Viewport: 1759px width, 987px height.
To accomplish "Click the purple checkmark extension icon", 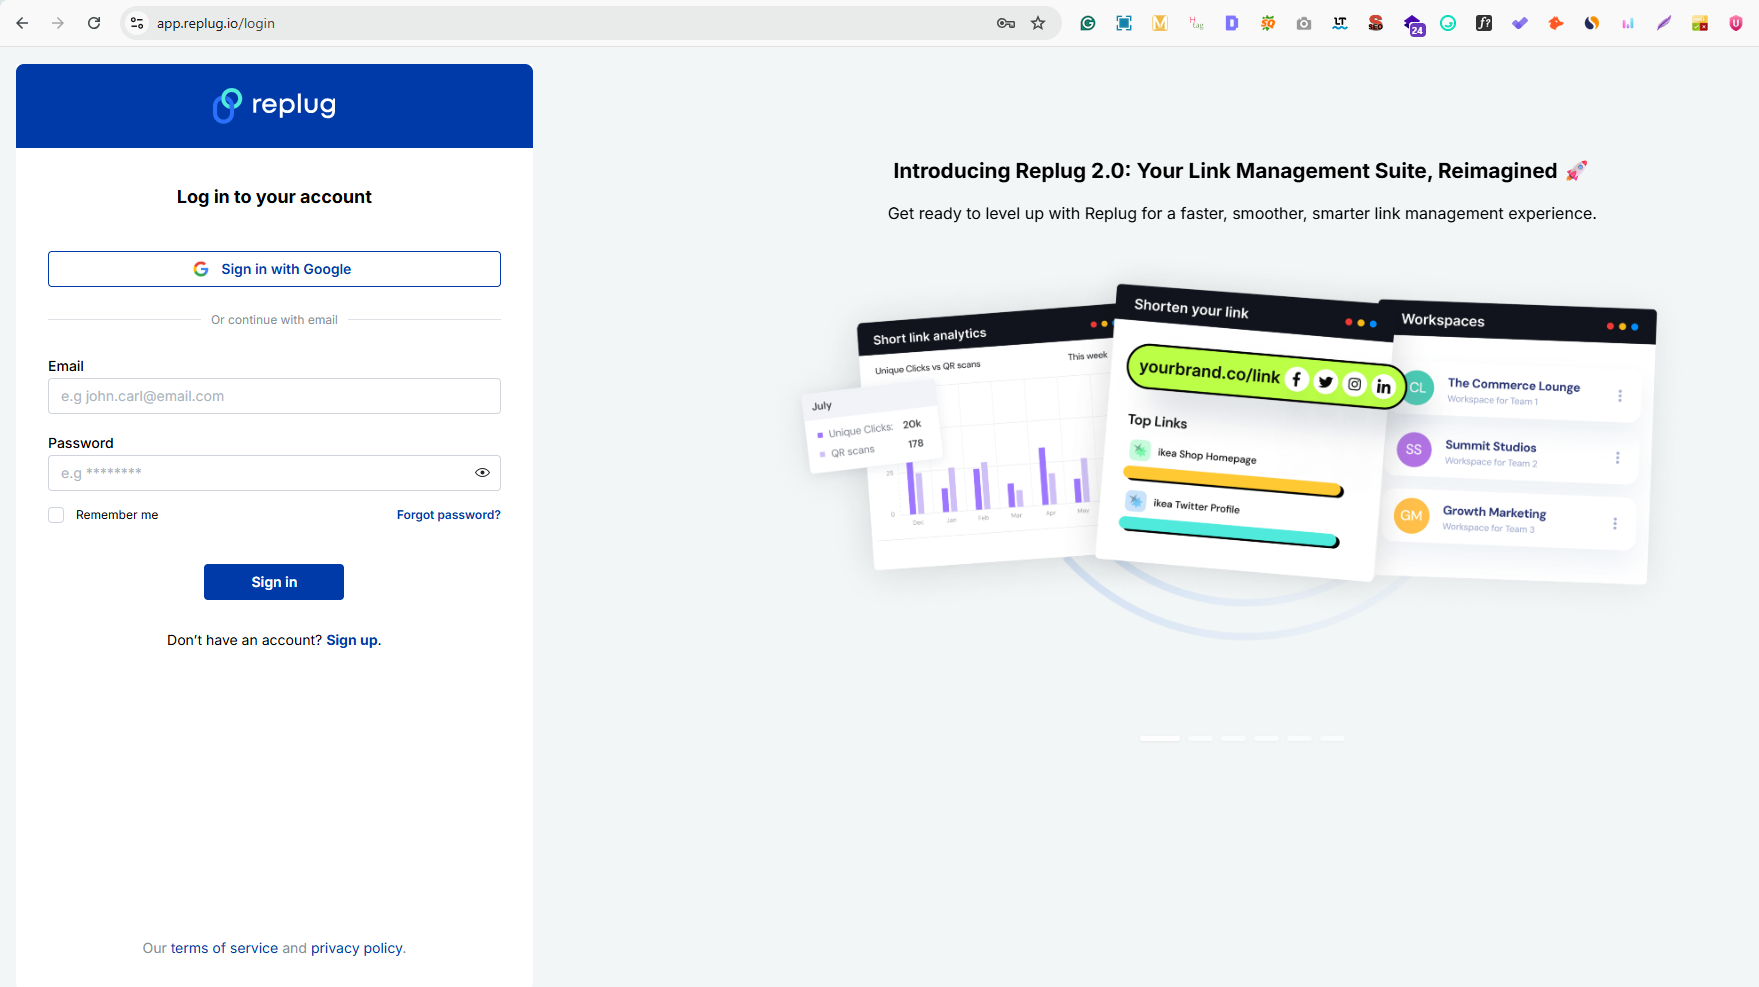I will pos(1519,22).
